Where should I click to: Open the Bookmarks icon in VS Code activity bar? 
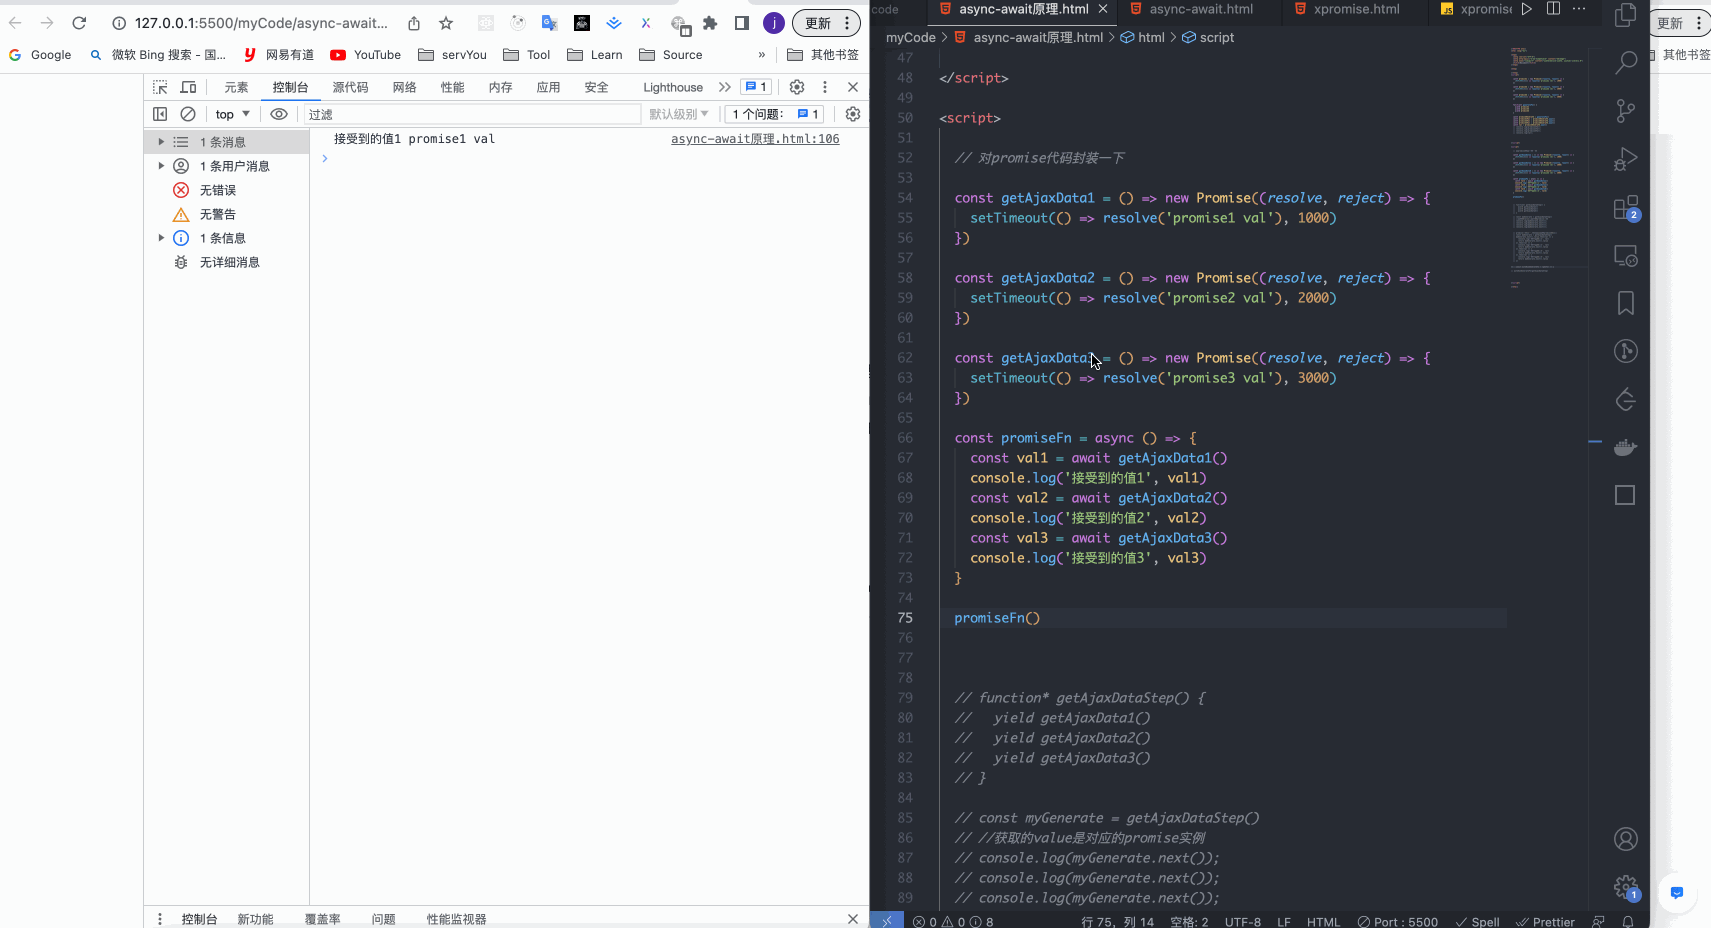1626,303
